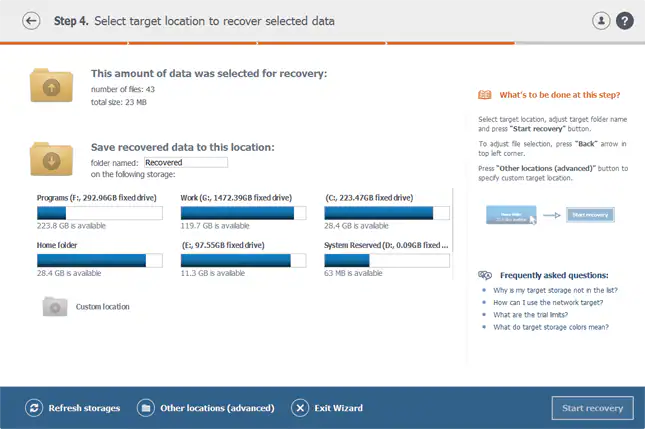645x429 pixels.
Task: Choose Programs (F:) drive as target
Action: pyautogui.click(x=99, y=213)
